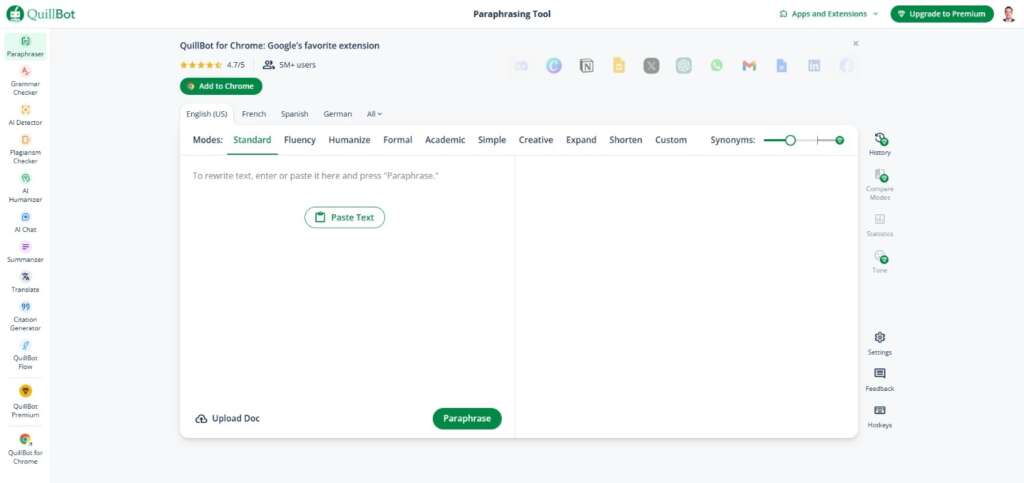Screen dimensions: 1024x483
Task: Open AI Chat from sidebar
Action: click(25, 222)
